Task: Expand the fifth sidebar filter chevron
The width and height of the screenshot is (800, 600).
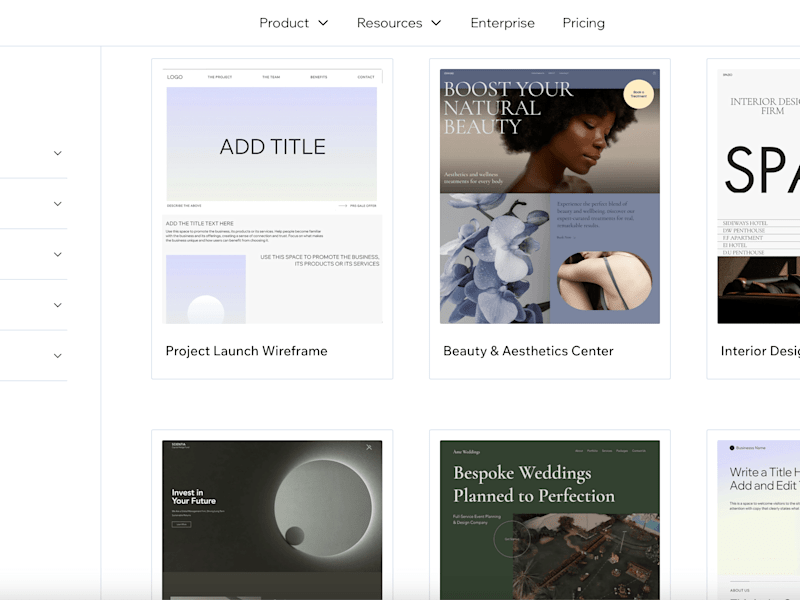Action: (58, 355)
